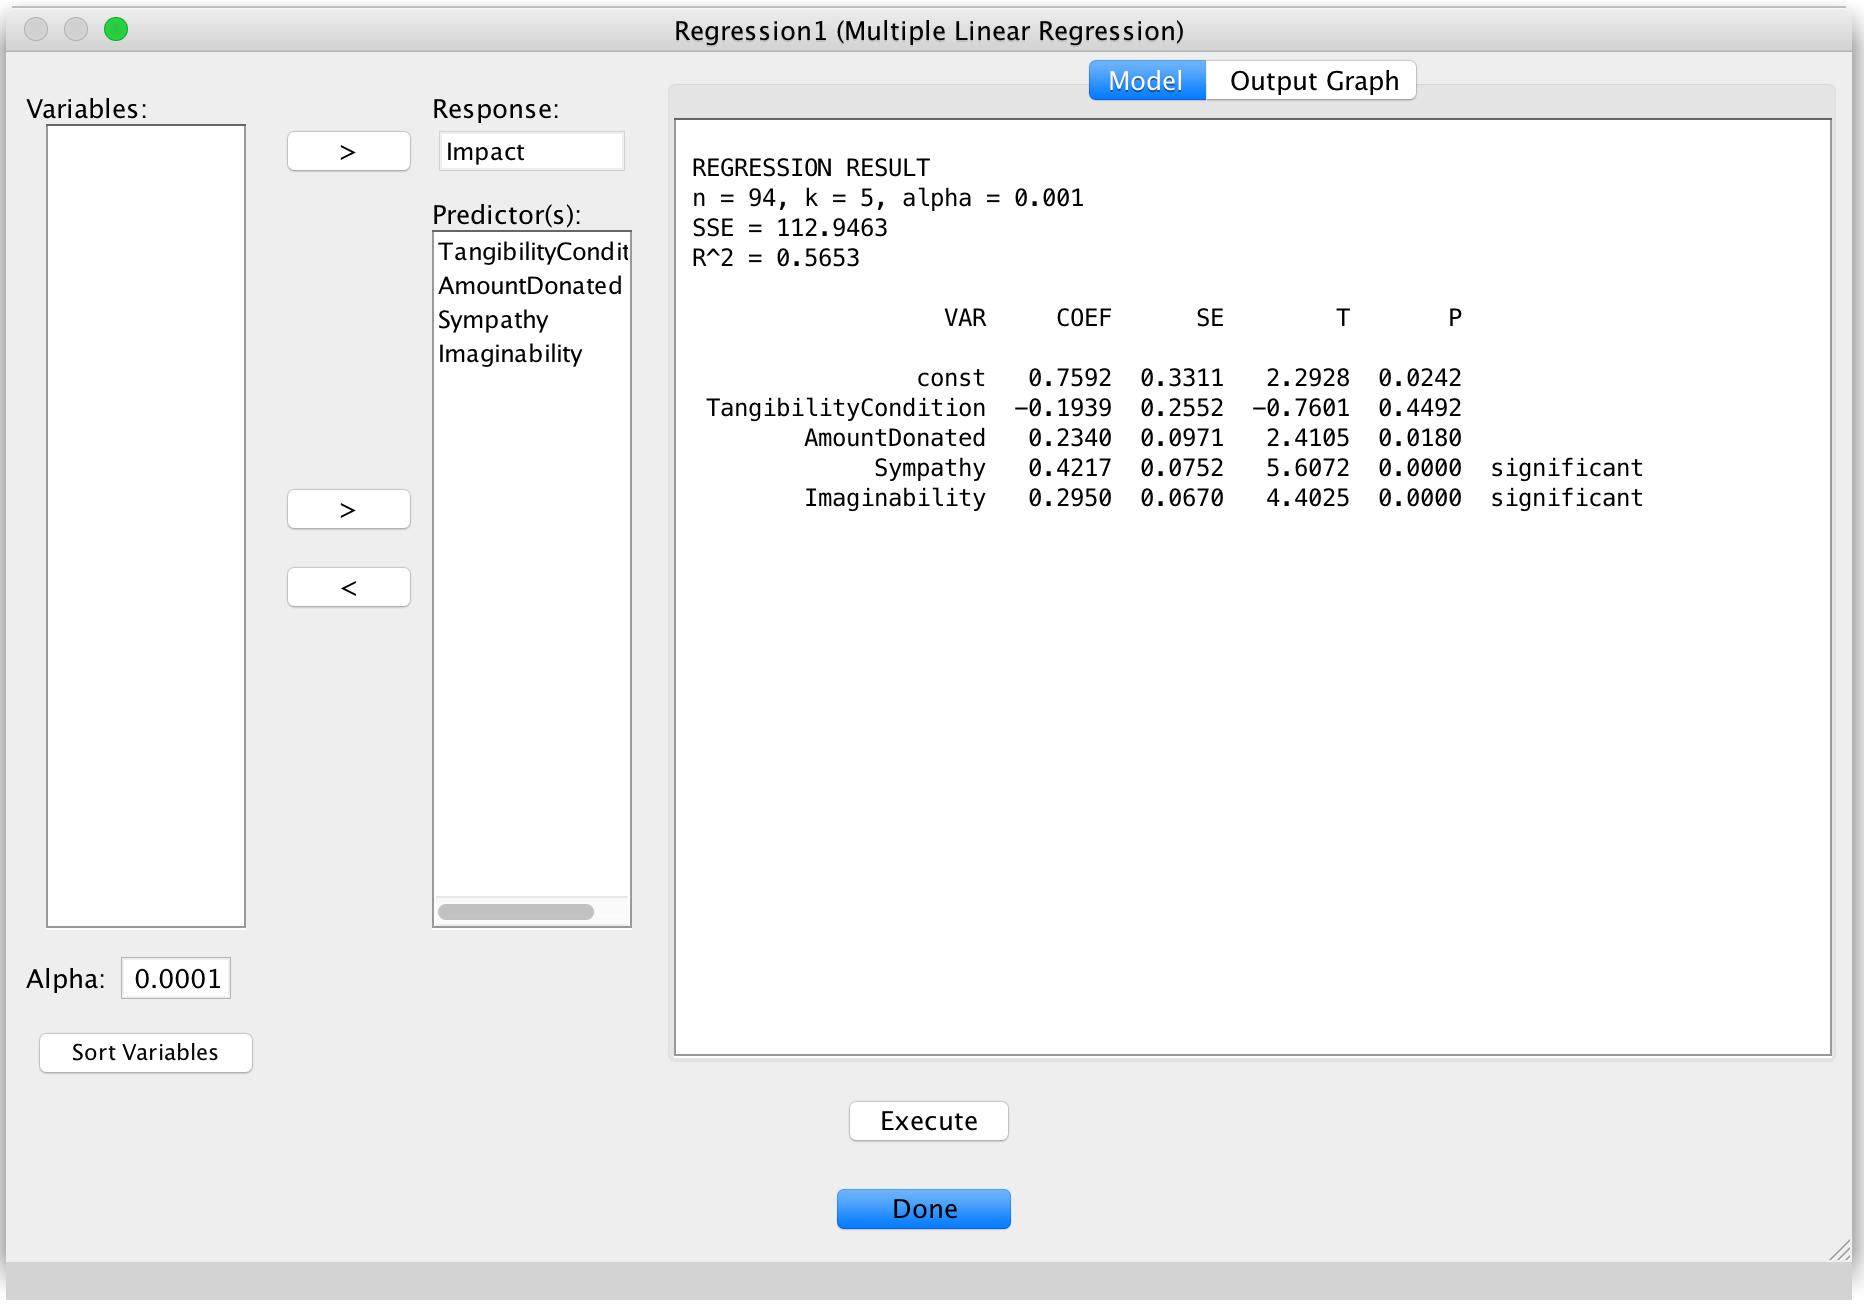The height and width of the screenshot is (1310, 1864).
Task: Click the top > arrow to assign response
Action: (348, 151)
